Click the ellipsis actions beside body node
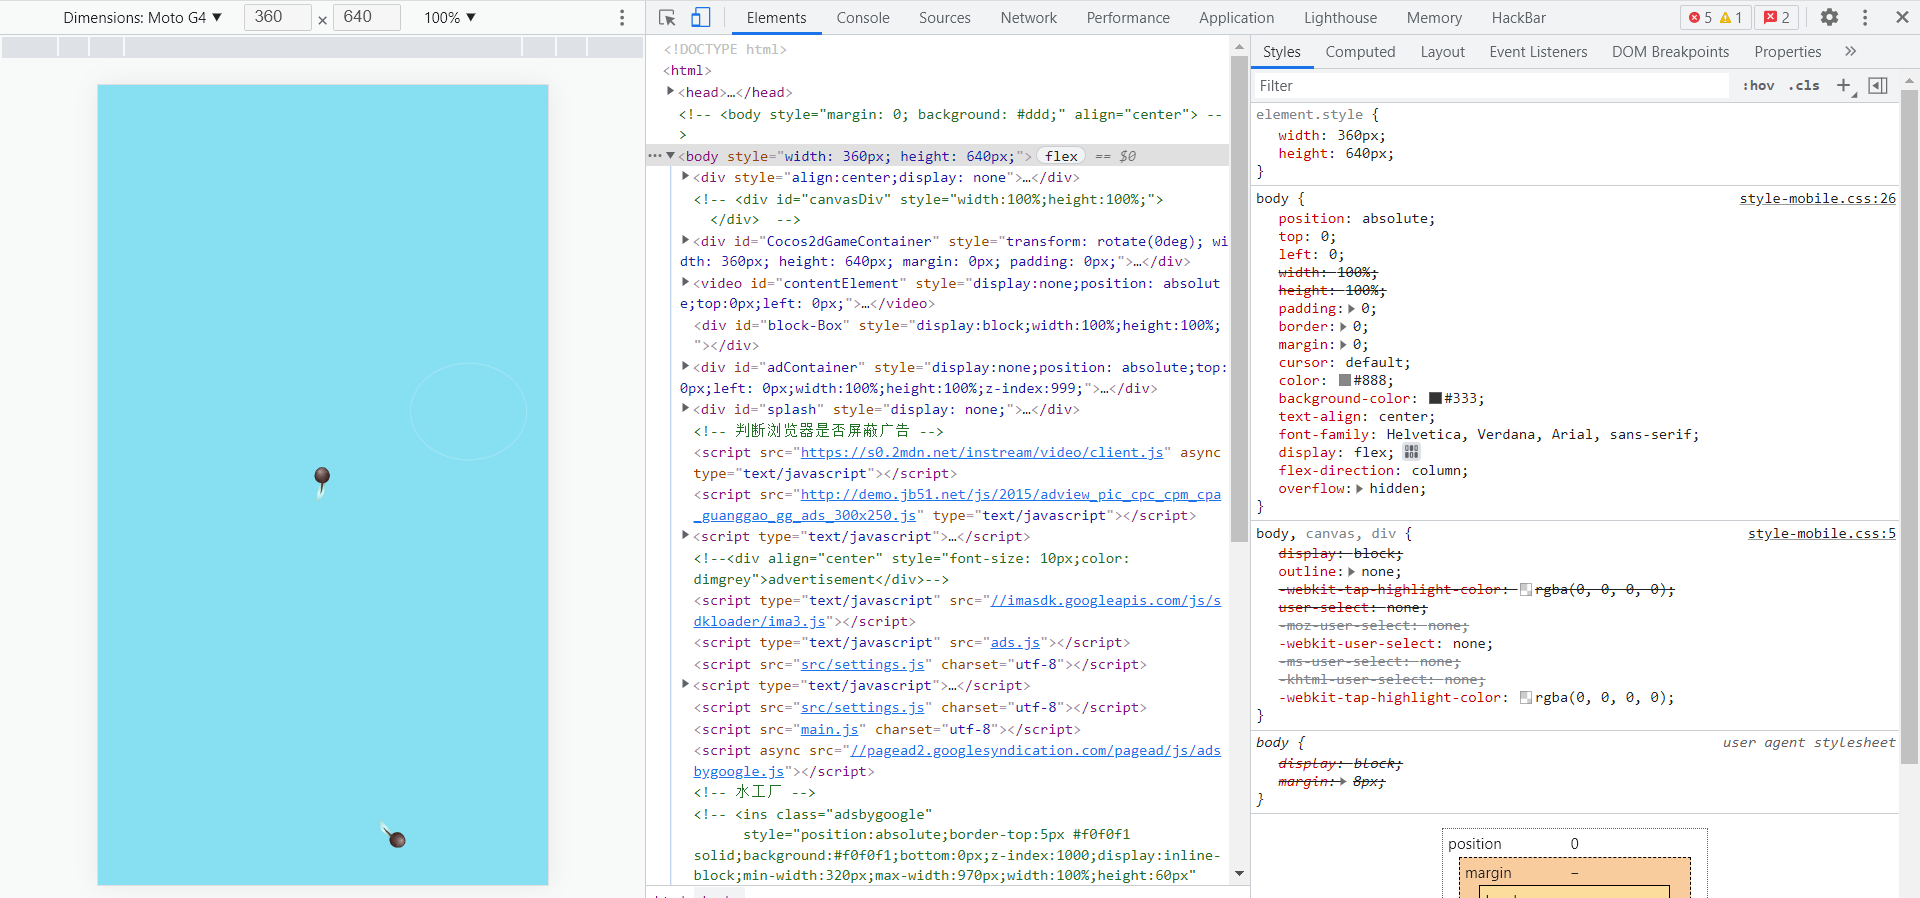Image resolution: width=1920 pixels, height=898 pixels. pyautogui.click(x=655, y=156)
